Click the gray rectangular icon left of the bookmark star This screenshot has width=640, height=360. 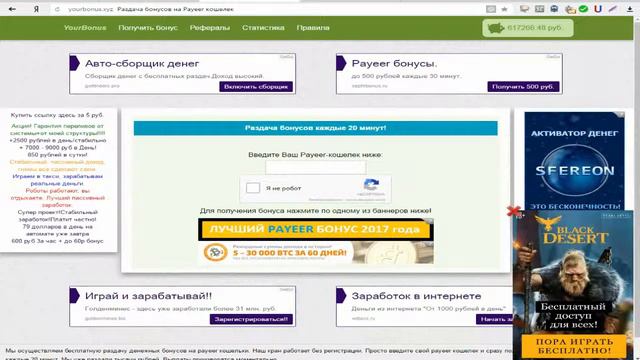pos(491,9)
